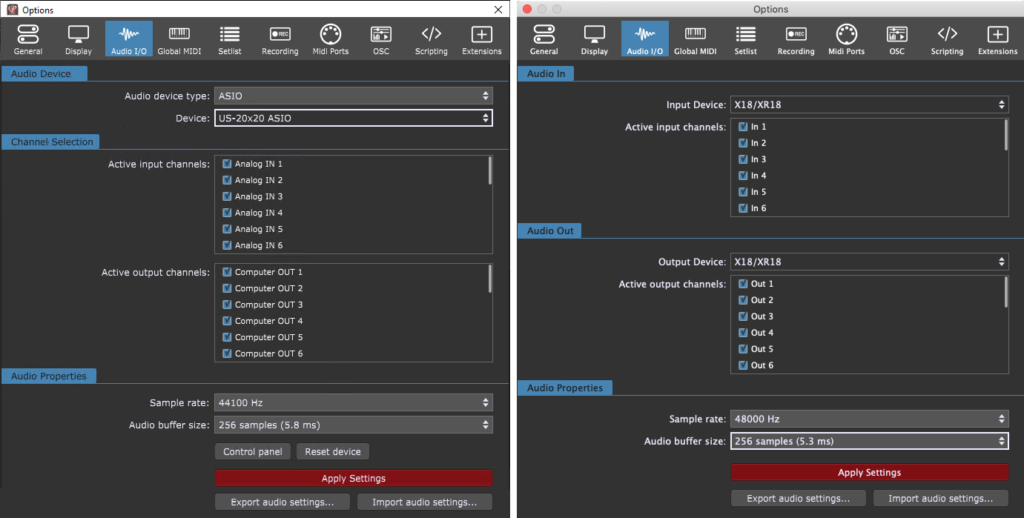Open OSC options in Mac Options window

[897, 39]
